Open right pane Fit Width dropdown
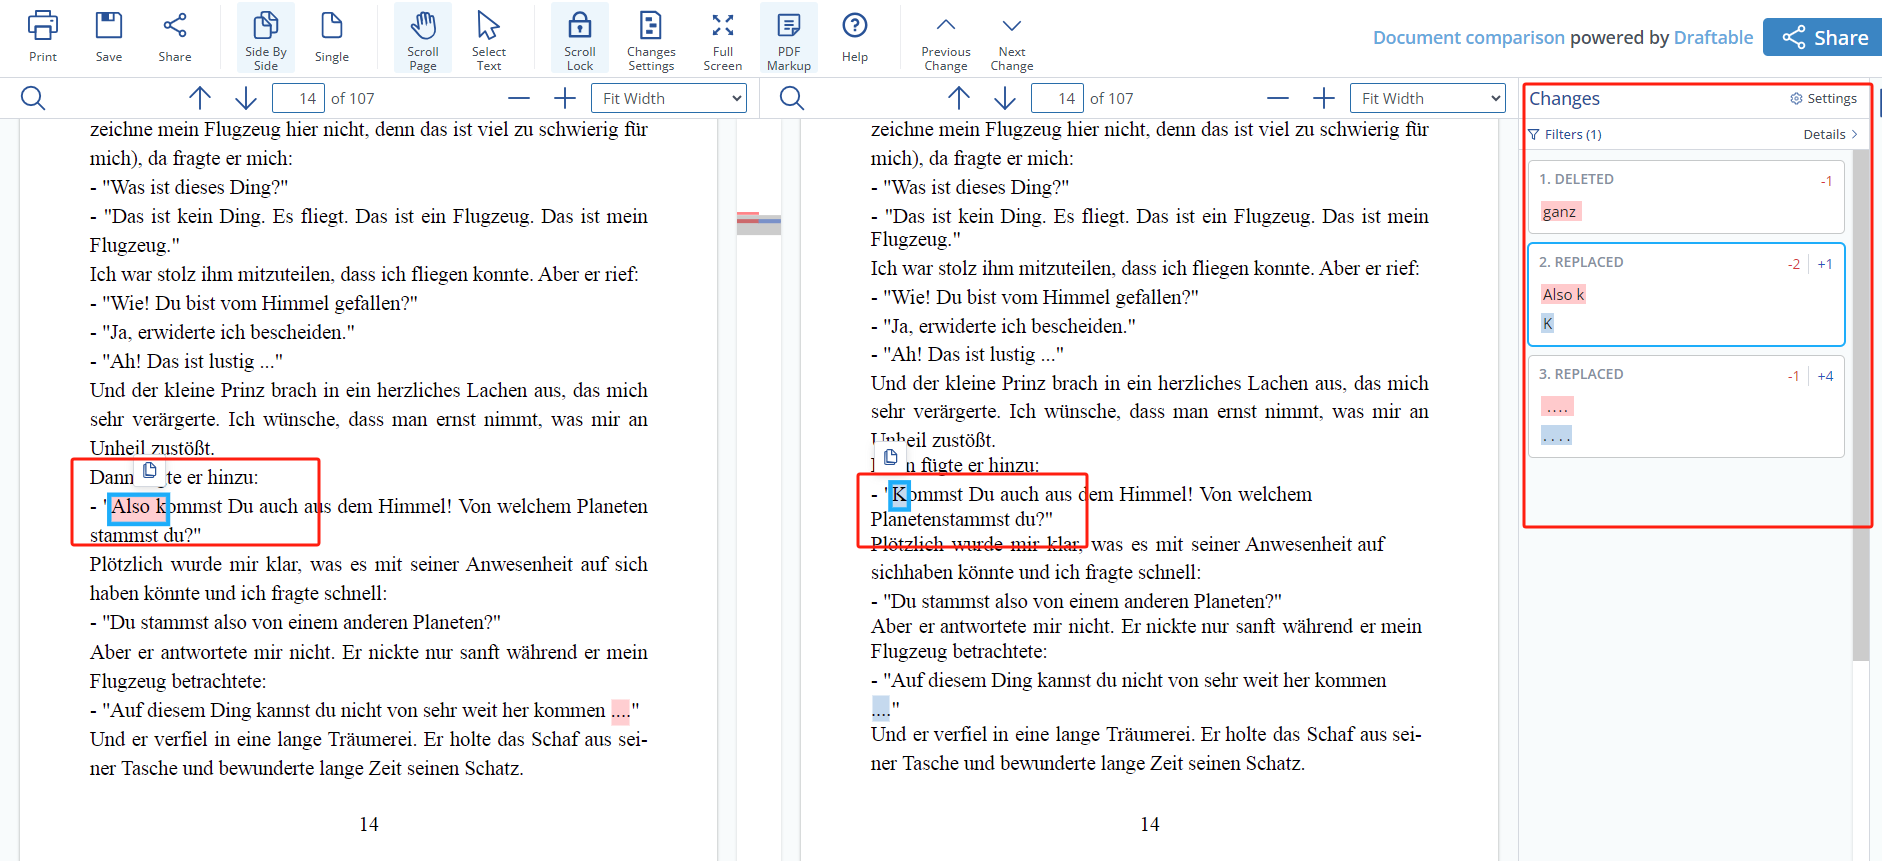 tap(1428, 98)
